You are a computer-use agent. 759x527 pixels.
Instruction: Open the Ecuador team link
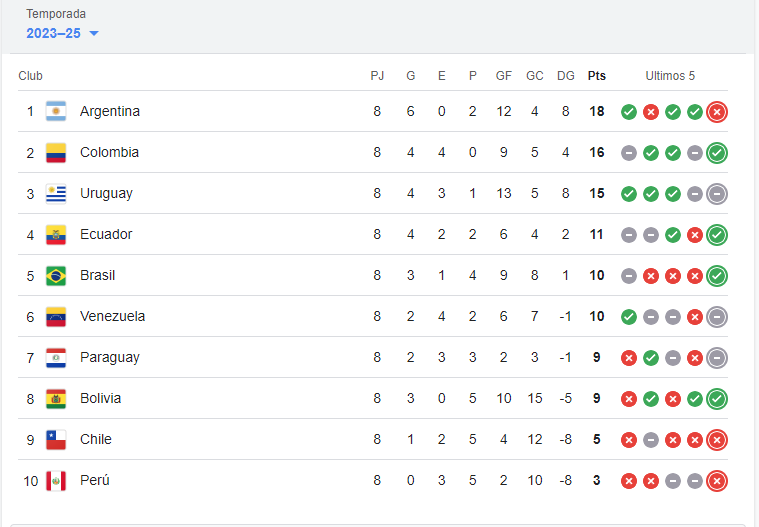(x=106, y=234)
